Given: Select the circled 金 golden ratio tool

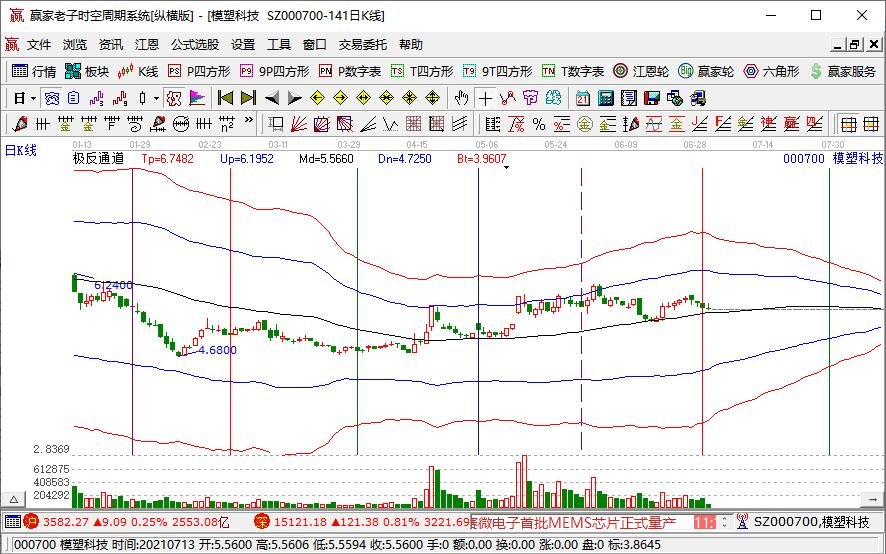Looking at the screenshot, I should point(585,123).
